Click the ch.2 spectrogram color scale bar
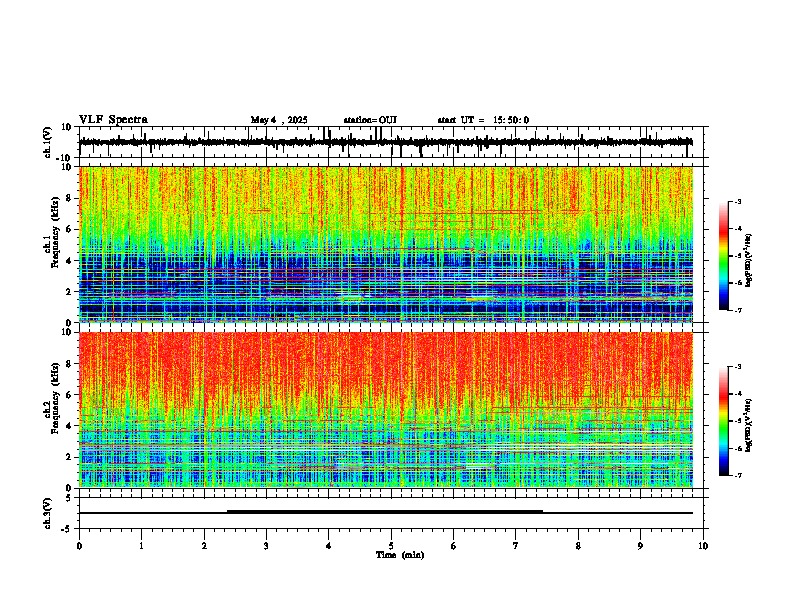 [x=724, y=421]
